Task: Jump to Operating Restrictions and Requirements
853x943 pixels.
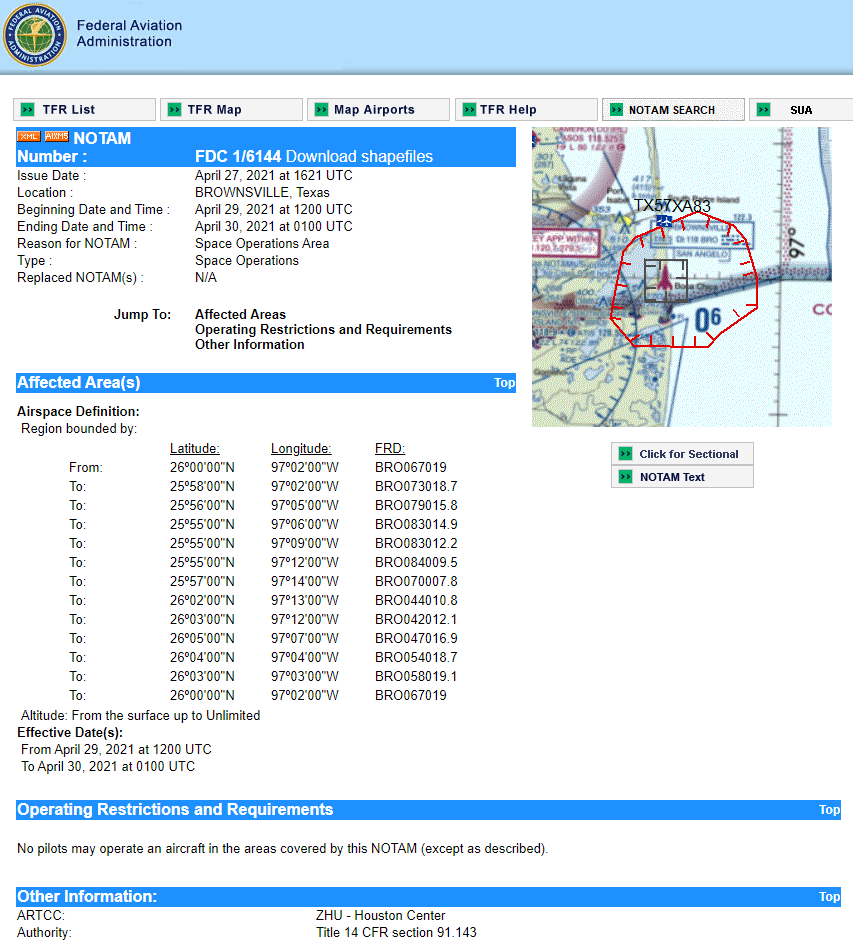Action: pos(323,329)
